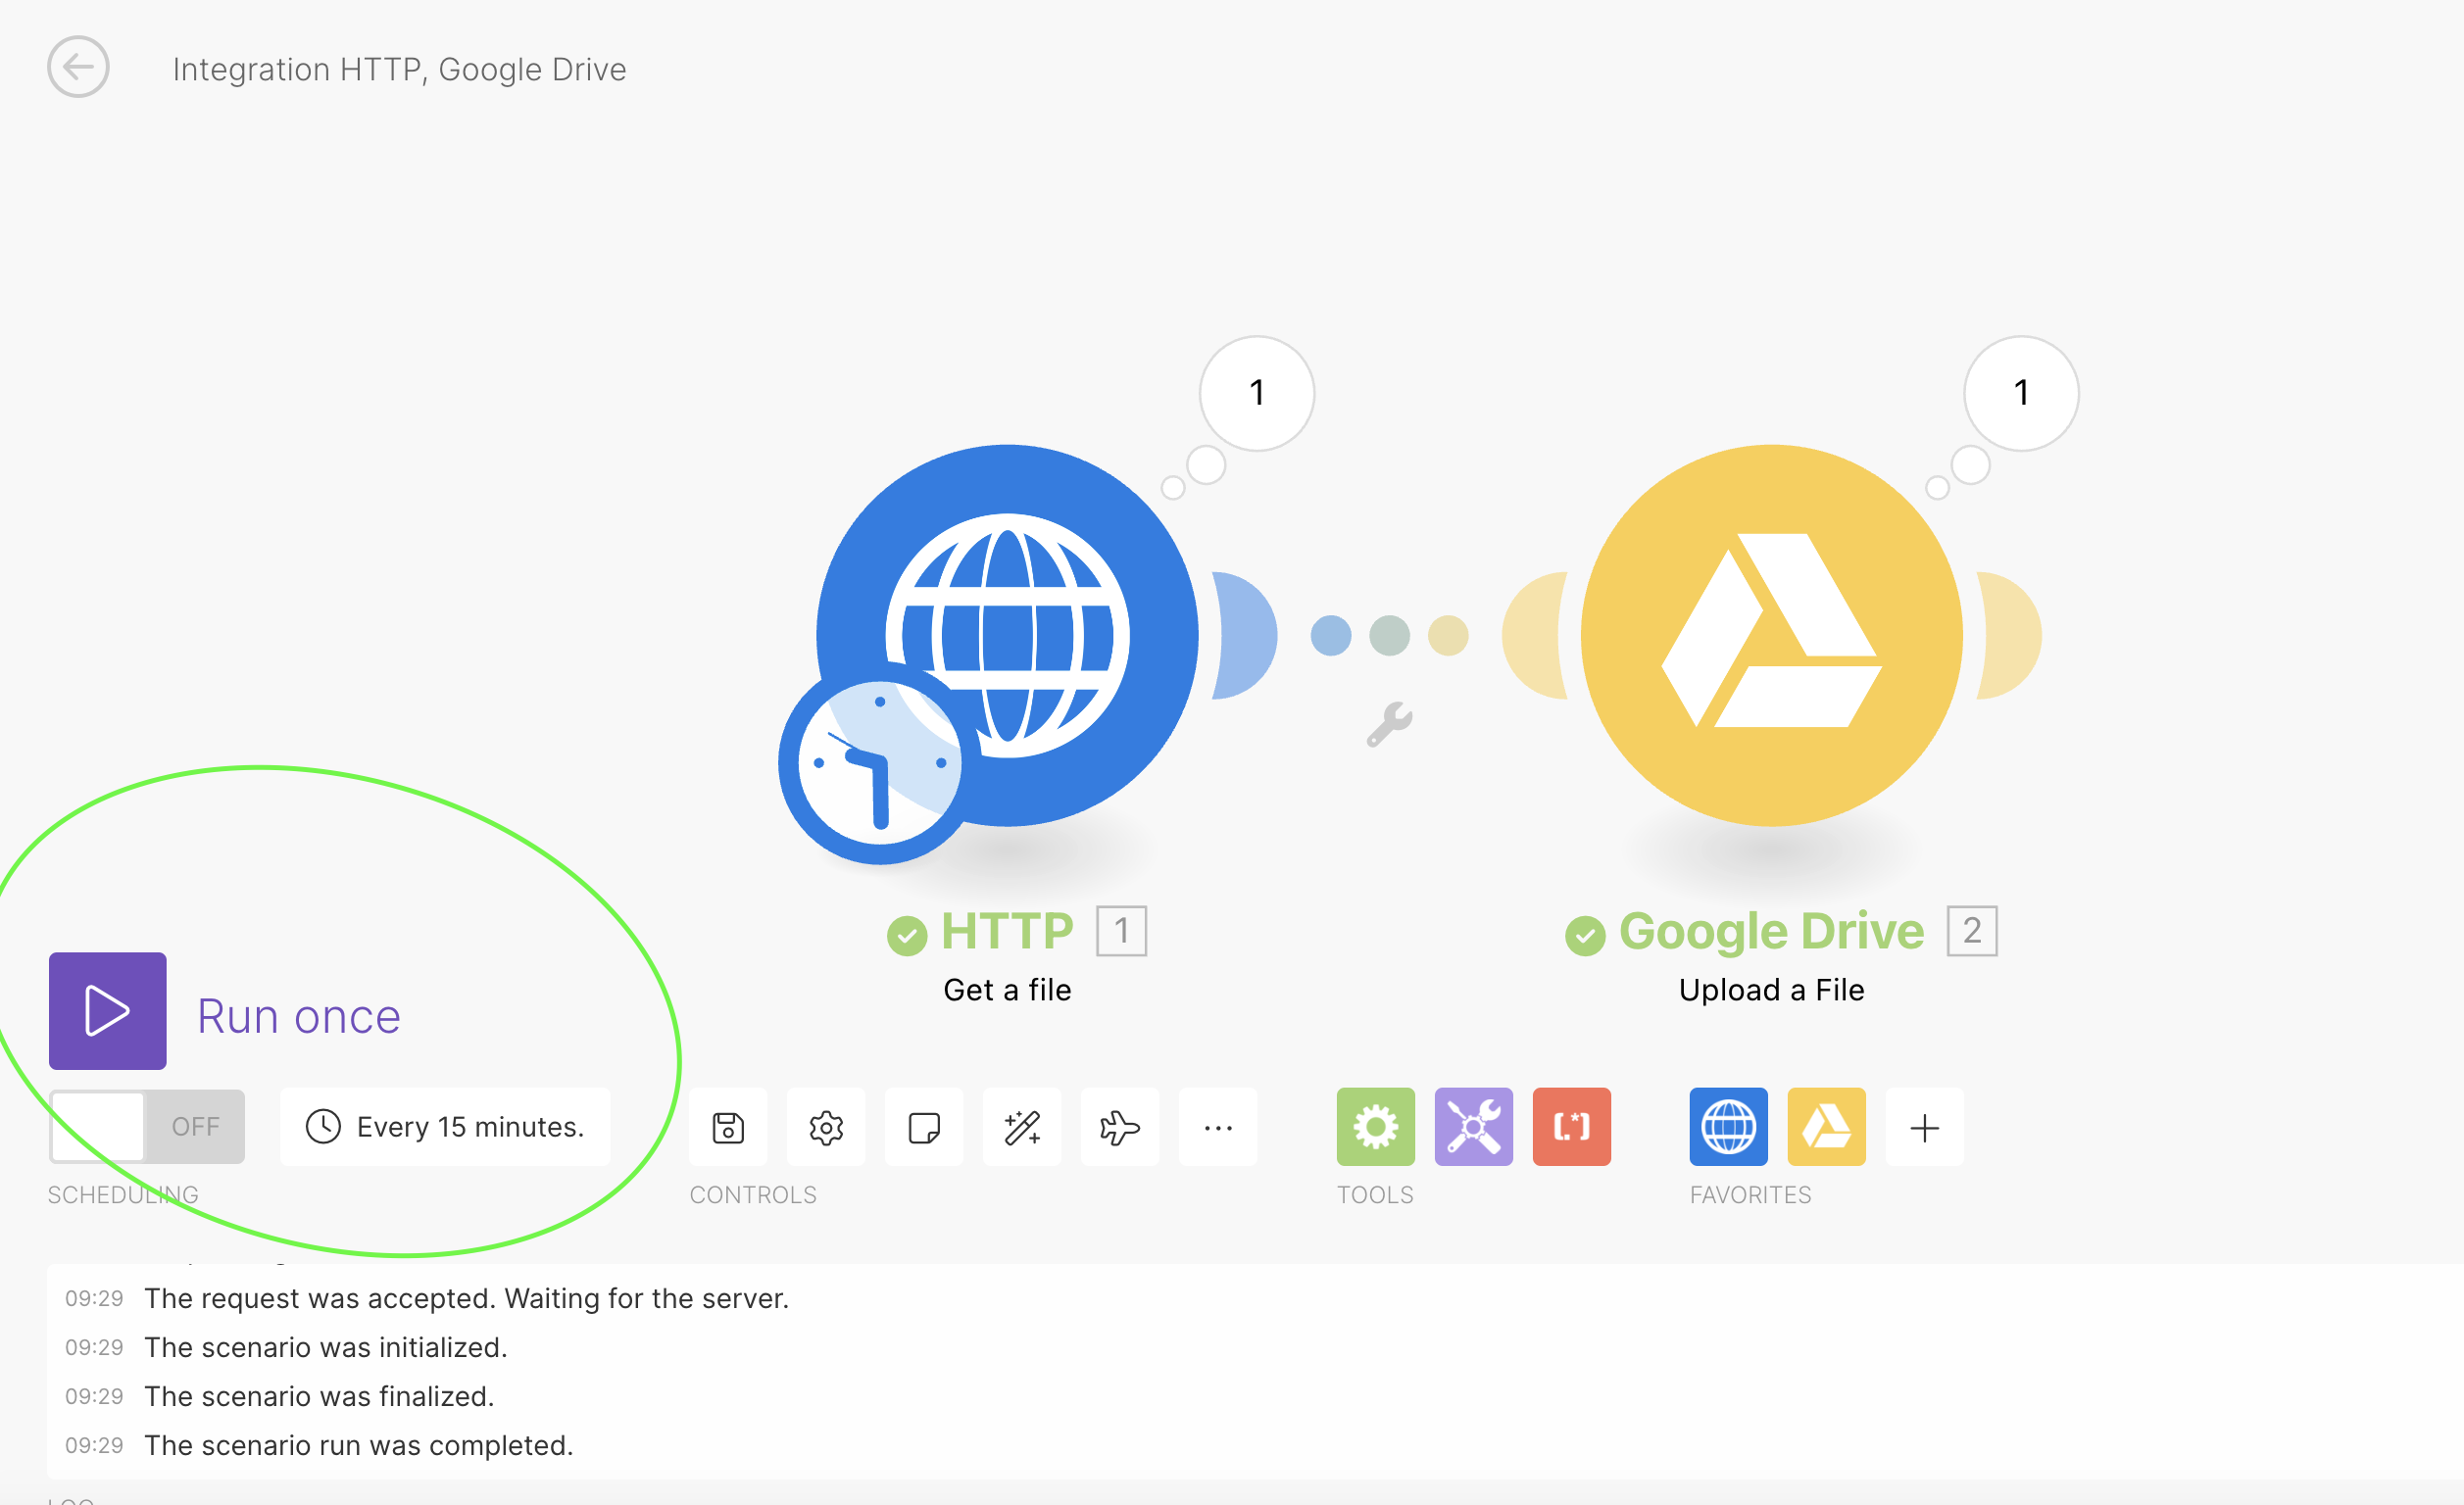The height and width of the screenshot is (1505, 2464).
Task: Click the left handle of Google Drive module
Action: (x=1534, y=636)
